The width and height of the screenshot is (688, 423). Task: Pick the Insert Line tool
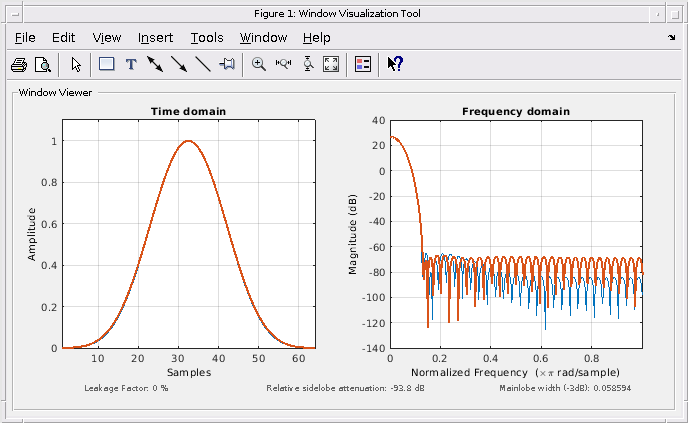click(203, 65)
